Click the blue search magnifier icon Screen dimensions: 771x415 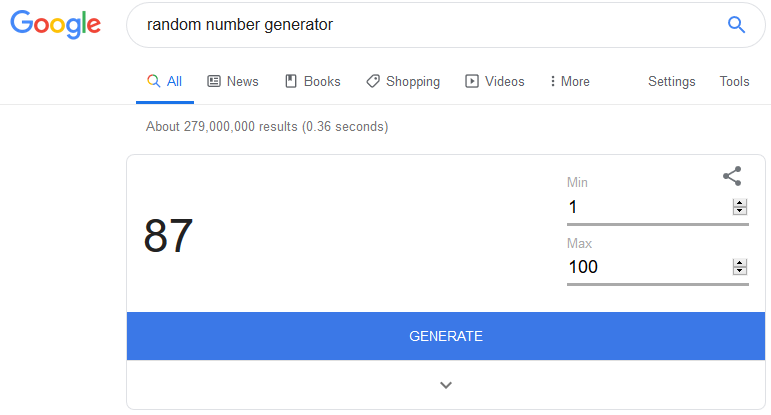(736, 25)
